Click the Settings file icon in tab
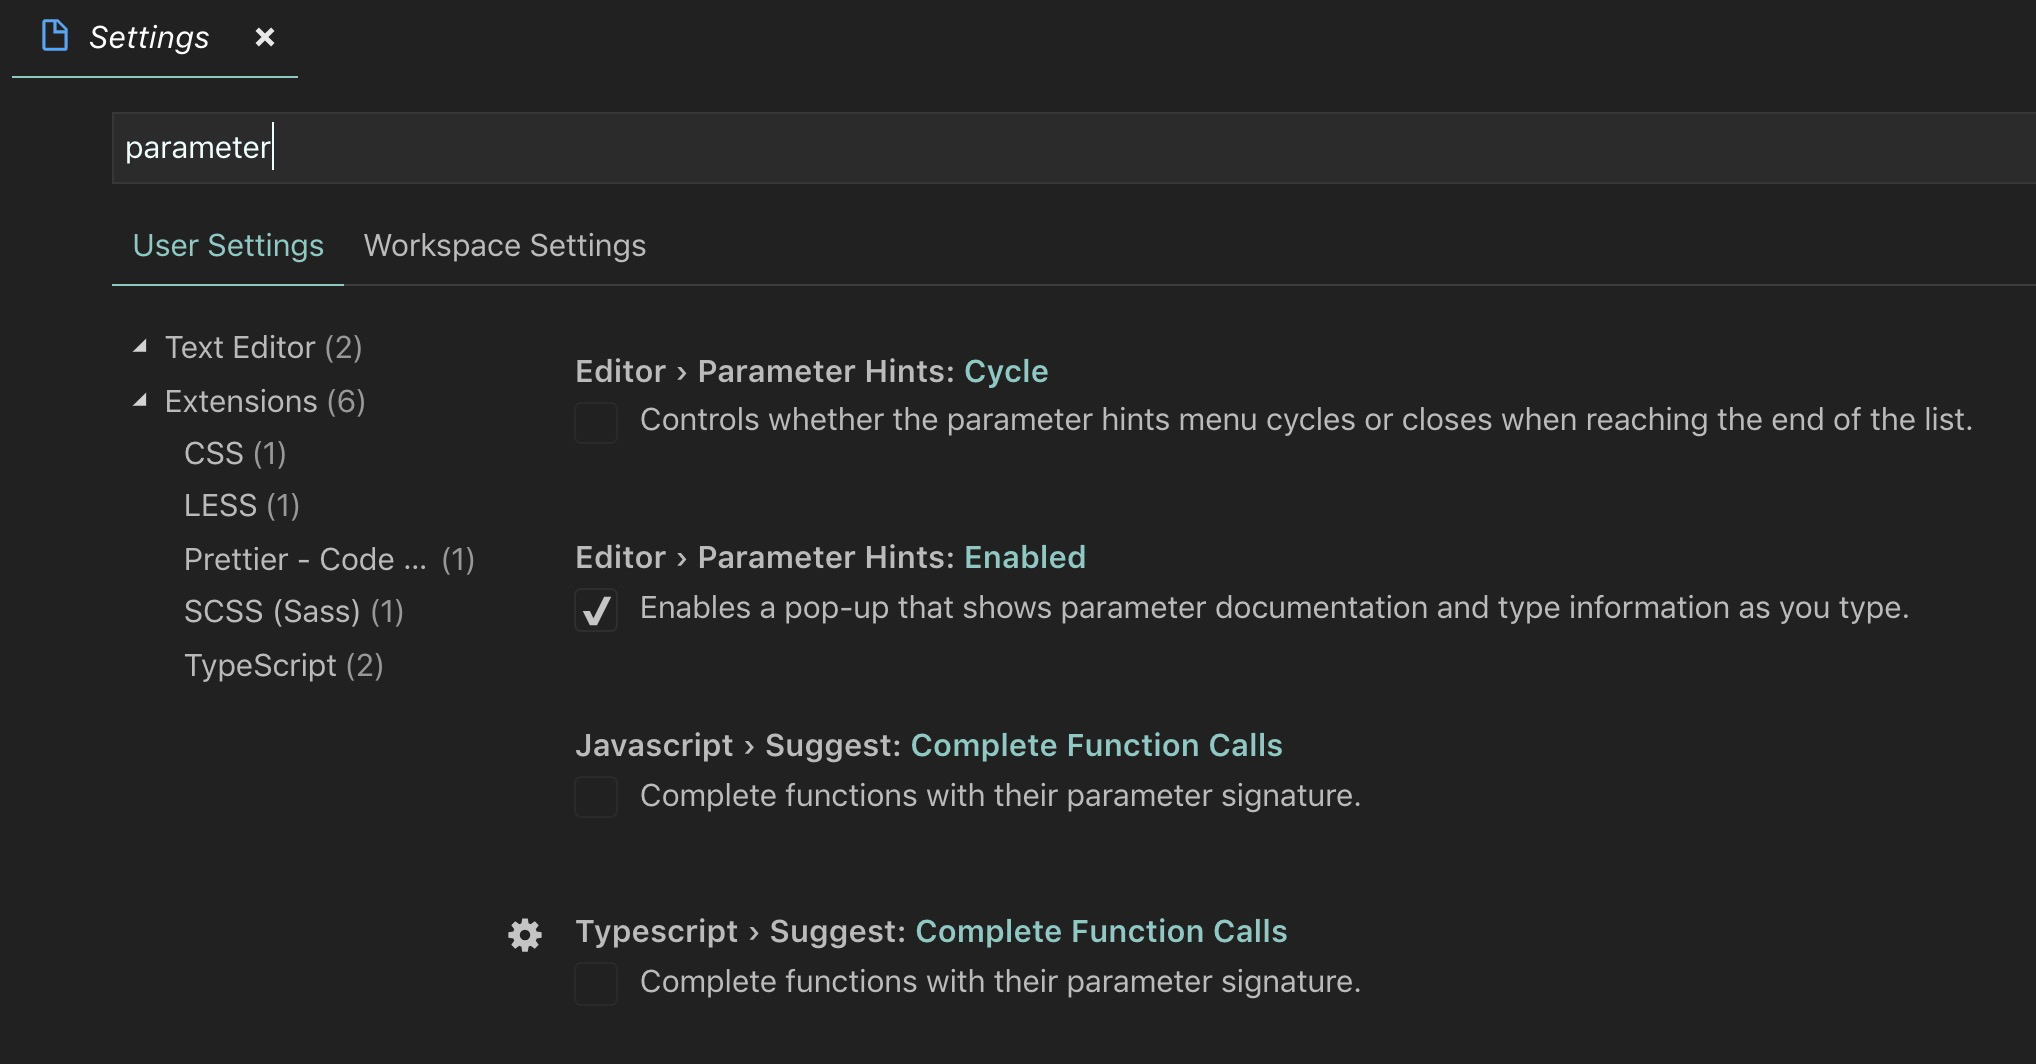 tap(55, 36)
